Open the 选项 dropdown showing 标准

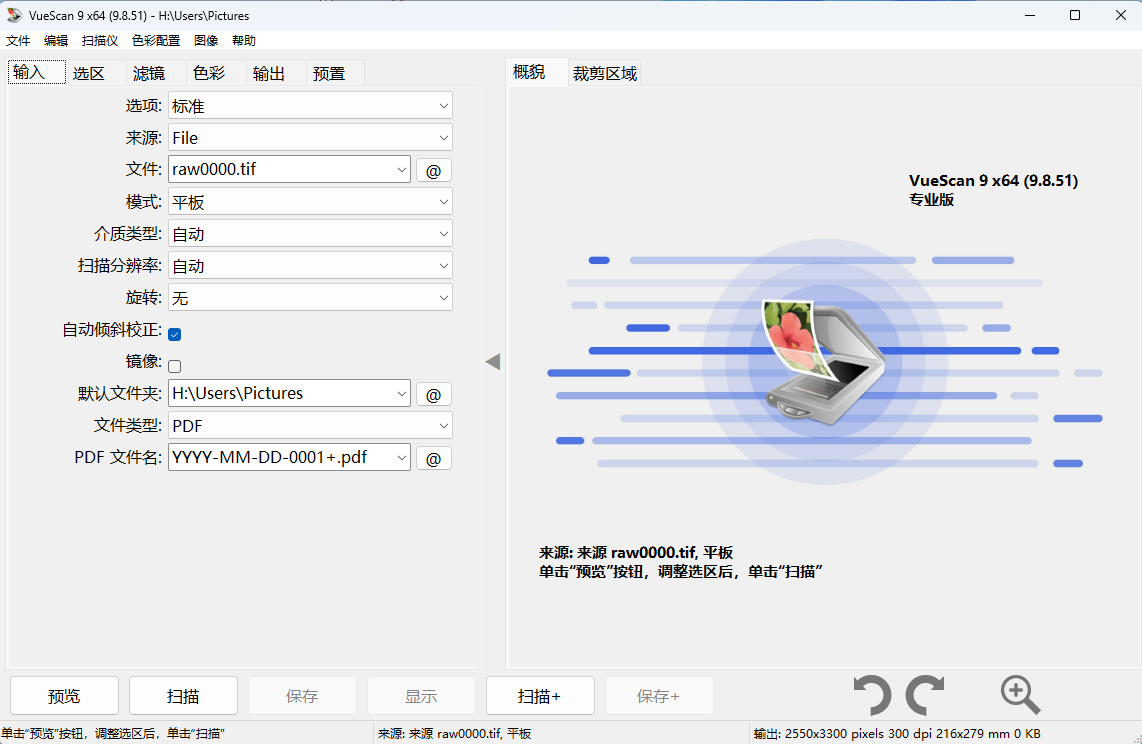pos(310,106)
